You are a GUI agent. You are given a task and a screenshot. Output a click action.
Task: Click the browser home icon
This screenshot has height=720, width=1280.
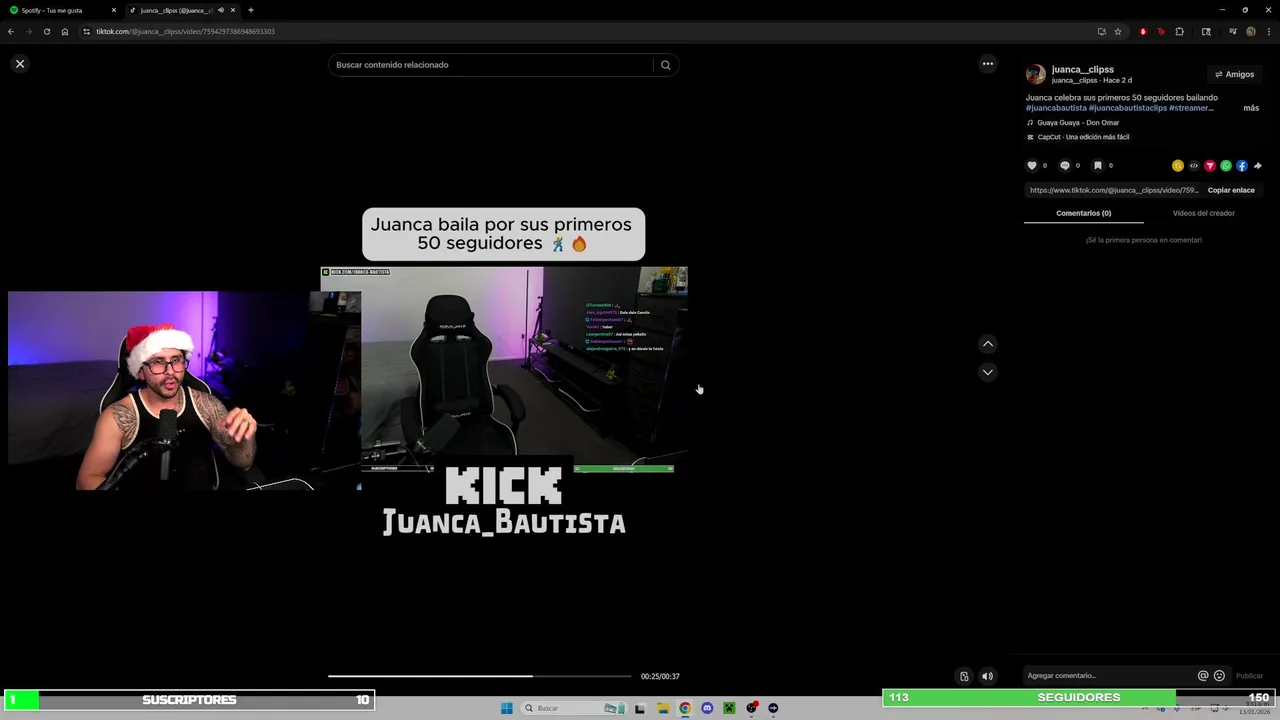click(65, 31)
